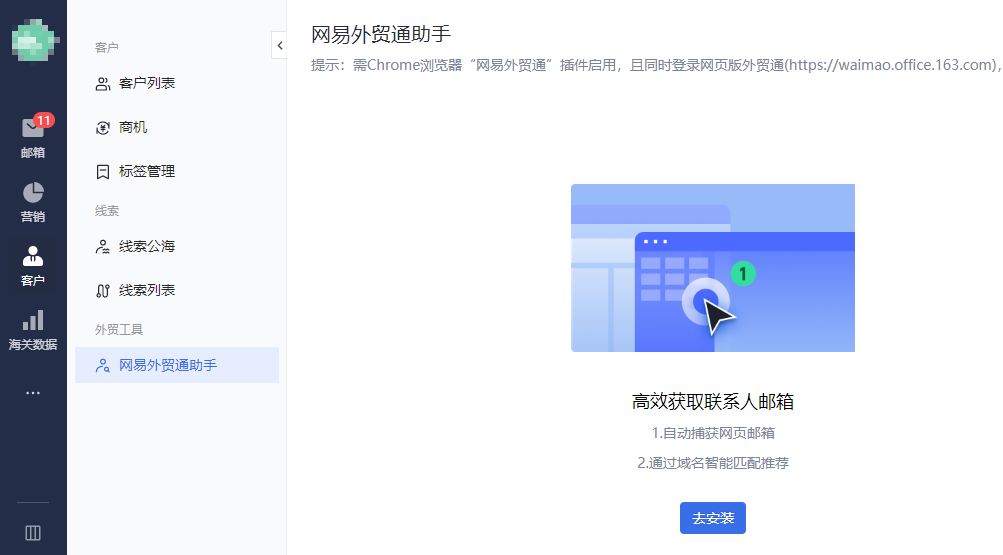
Task: Click the 去安装 button
Action: [712, 518]
